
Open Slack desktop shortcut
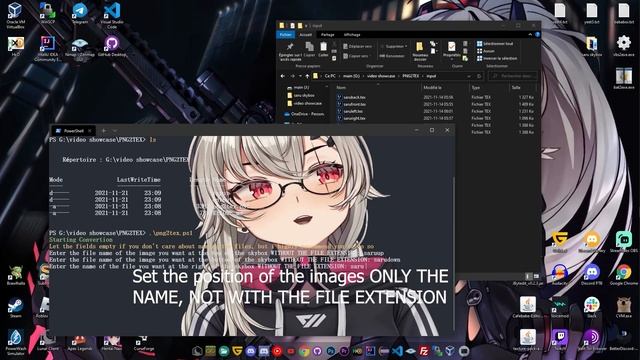[x=592, y=308]
